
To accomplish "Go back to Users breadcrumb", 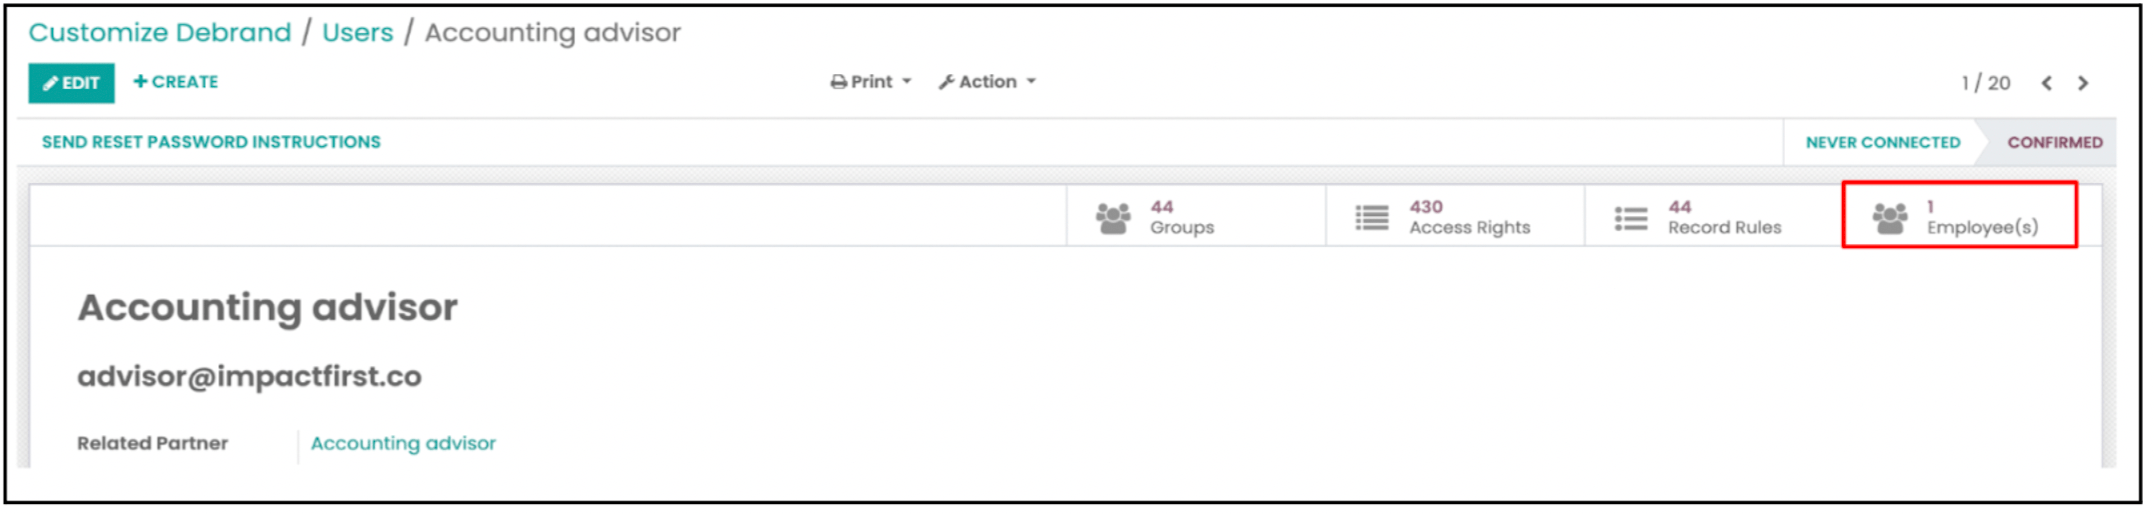I will 358,33.
